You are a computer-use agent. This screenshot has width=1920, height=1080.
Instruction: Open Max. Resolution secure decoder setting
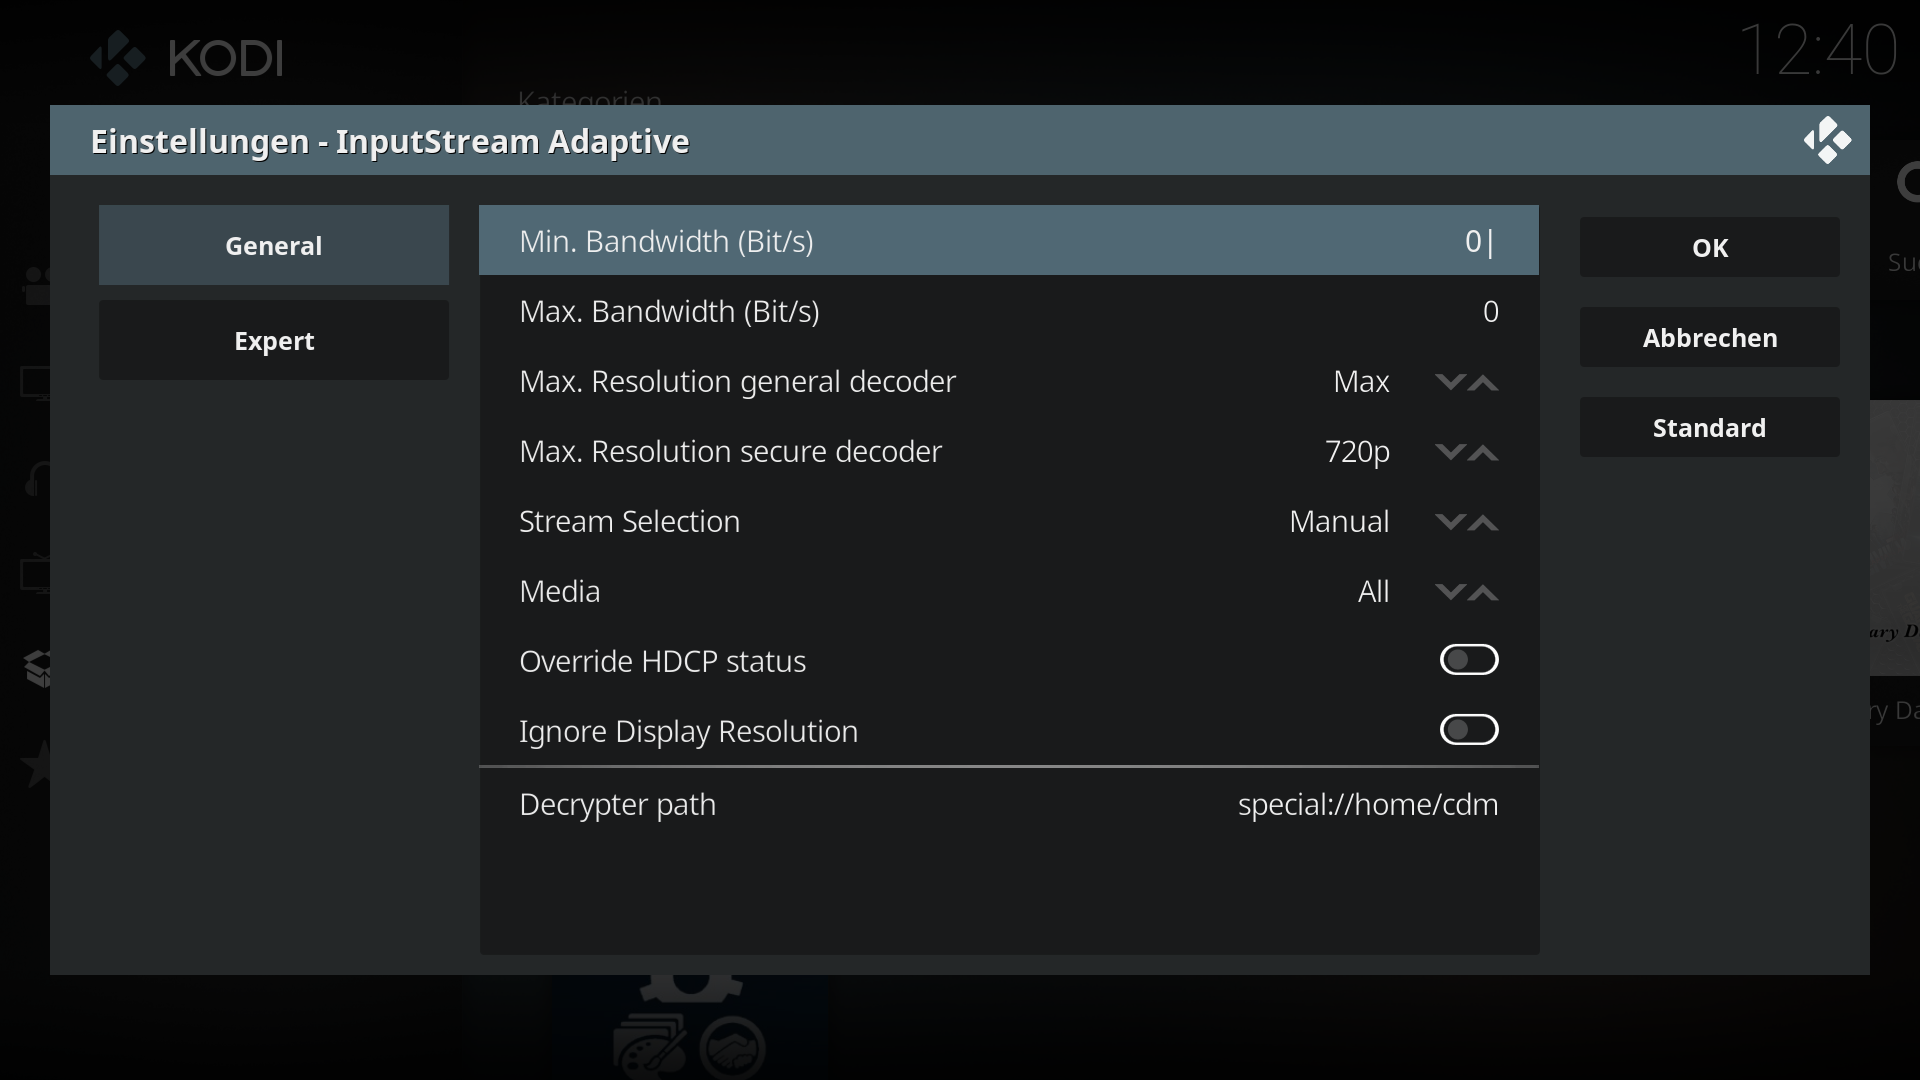click(1009, 451)
